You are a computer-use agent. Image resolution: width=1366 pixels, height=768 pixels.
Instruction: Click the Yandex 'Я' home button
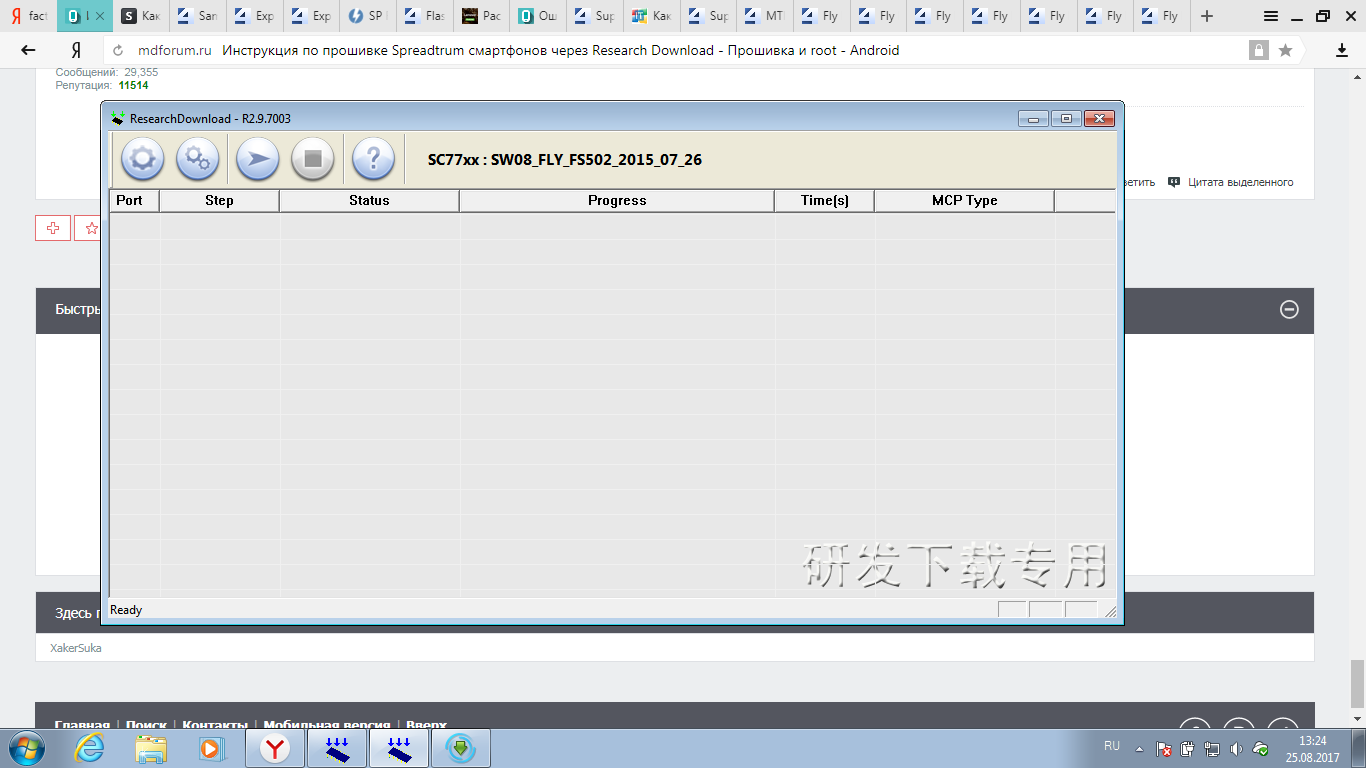(76, 50)
